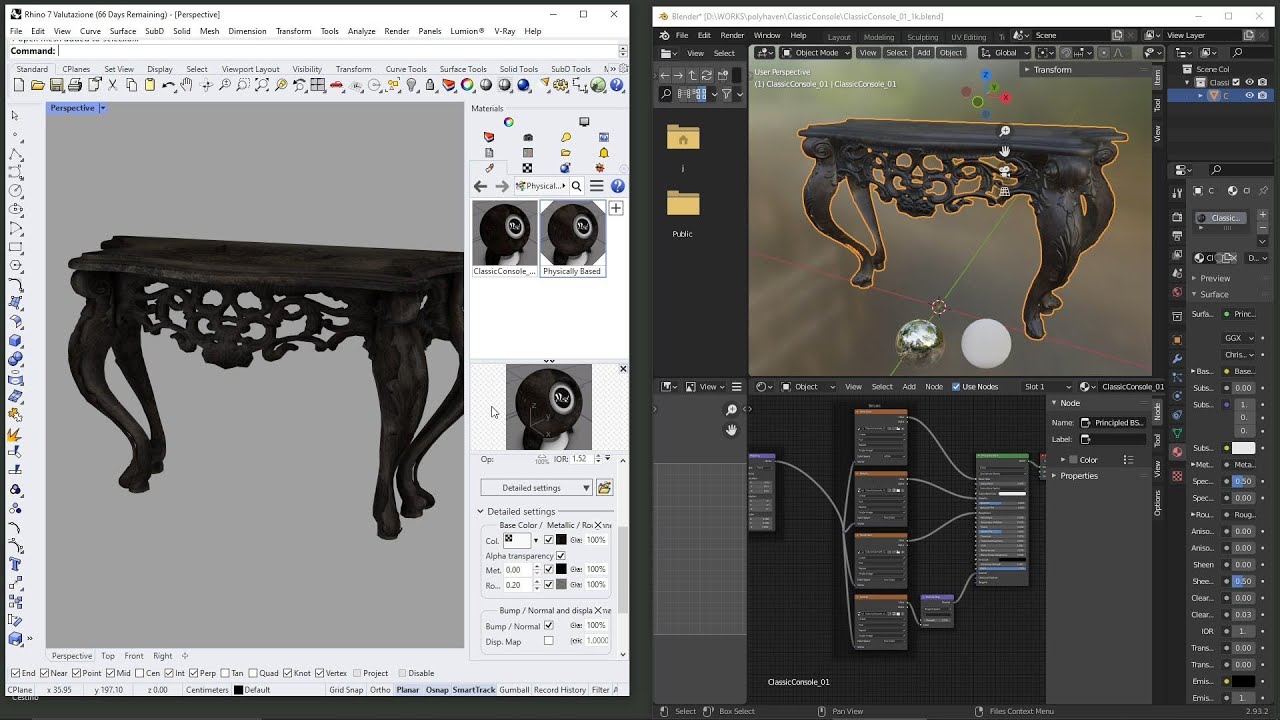1280x720 pixels.
Task: Click the Top viewport tab in Rhino
Action: click(x=108, y=656)
